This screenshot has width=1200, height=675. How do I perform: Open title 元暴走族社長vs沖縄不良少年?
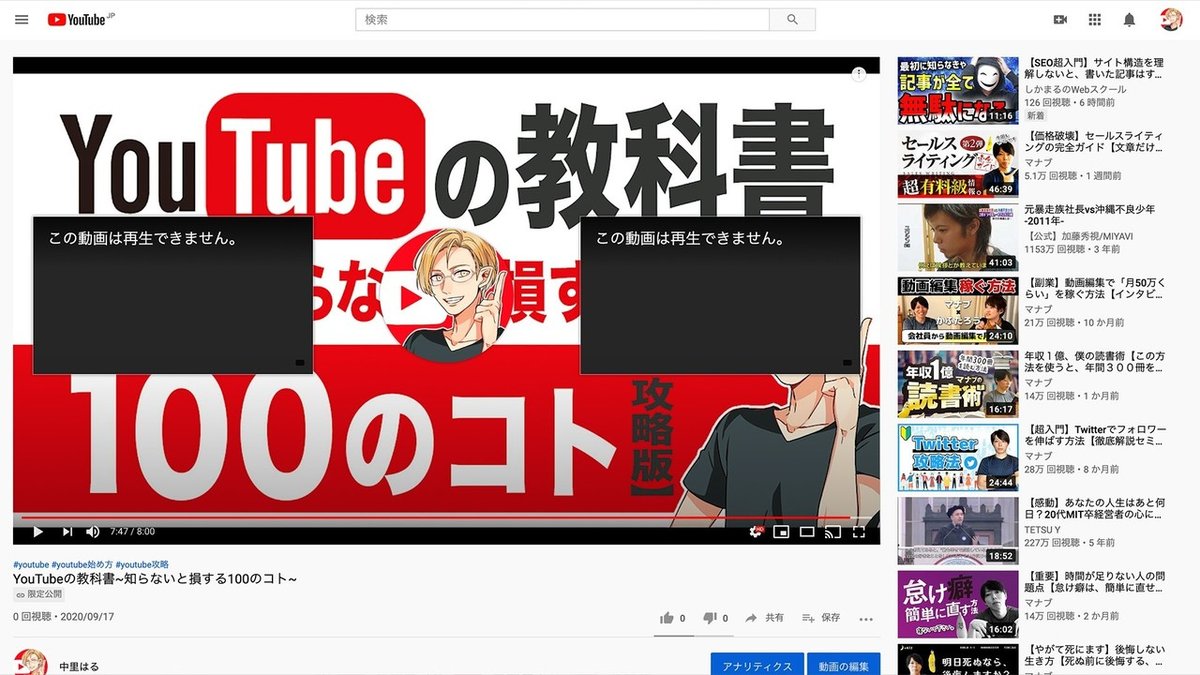[1091, 216]
